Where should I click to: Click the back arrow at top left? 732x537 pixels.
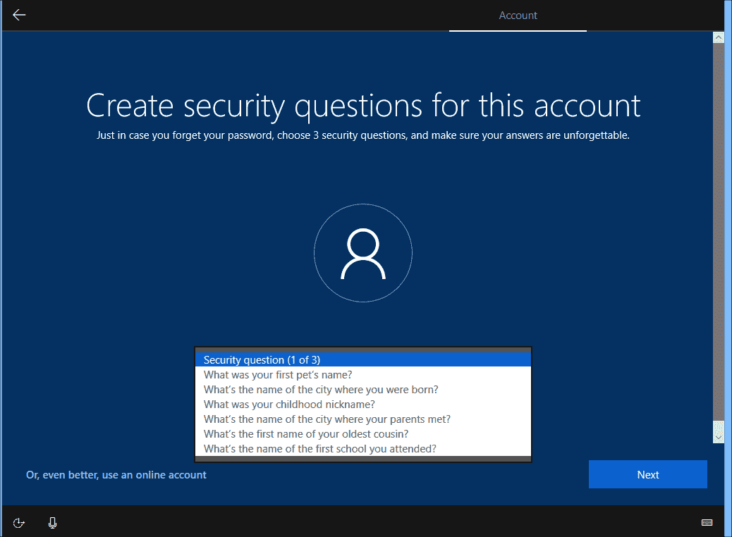pos(19,15)
